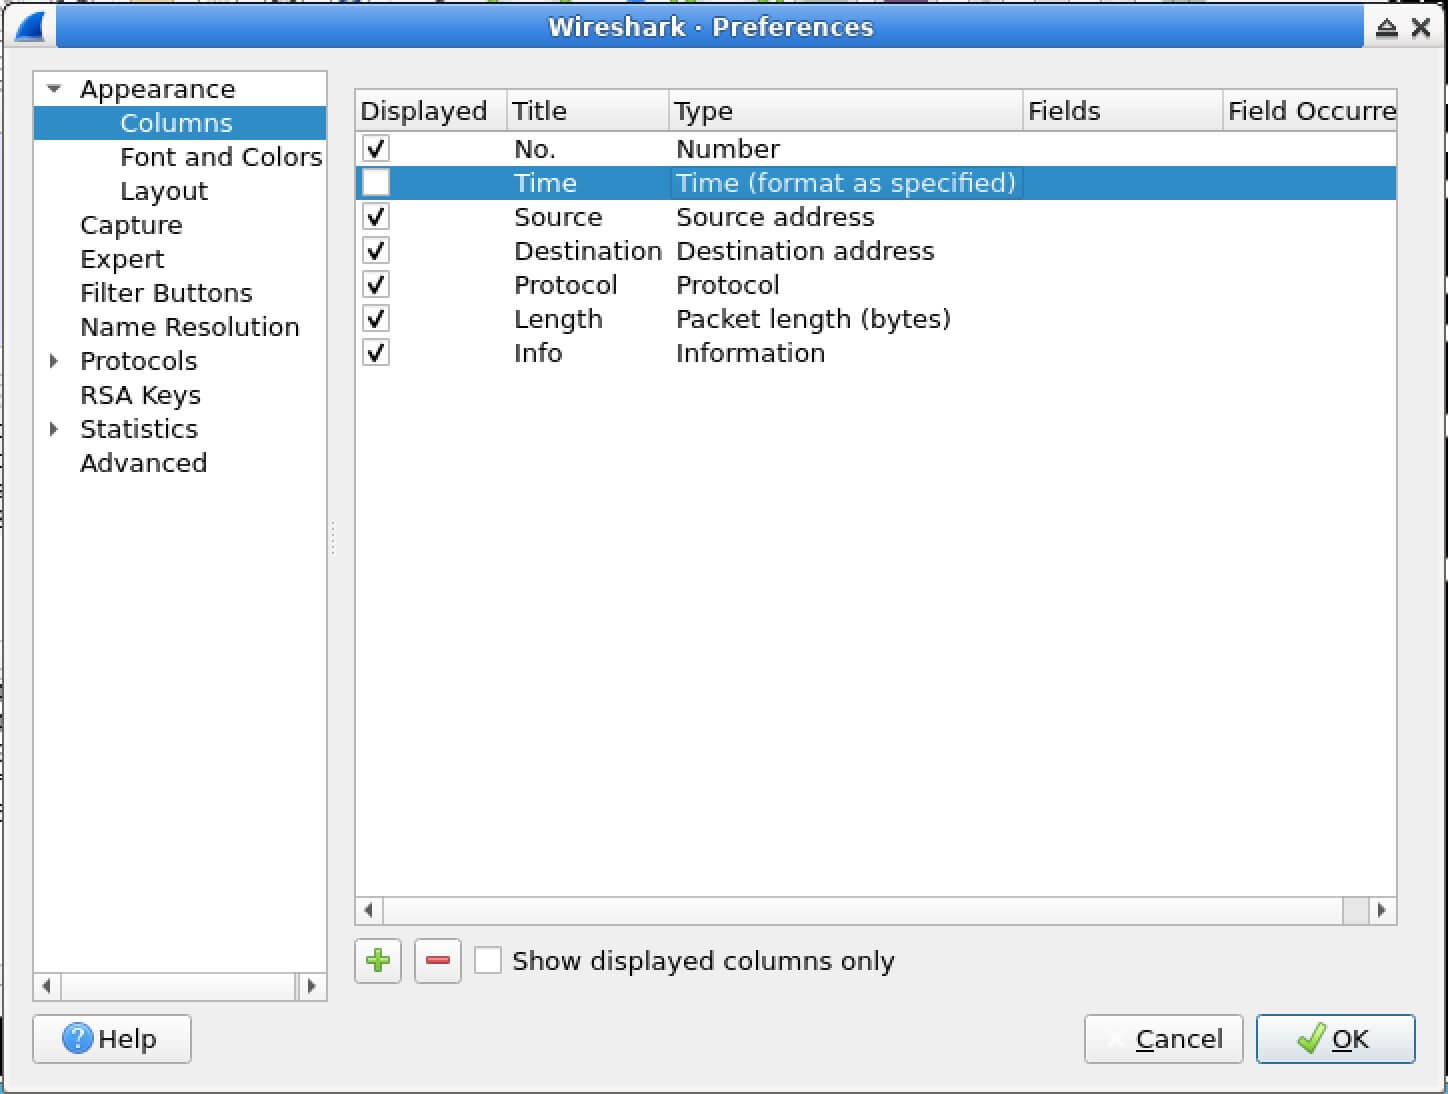Screen dimensions: 1448x1094
Task: Sort by Displayed column header
Action: click(x=431, y=111)
